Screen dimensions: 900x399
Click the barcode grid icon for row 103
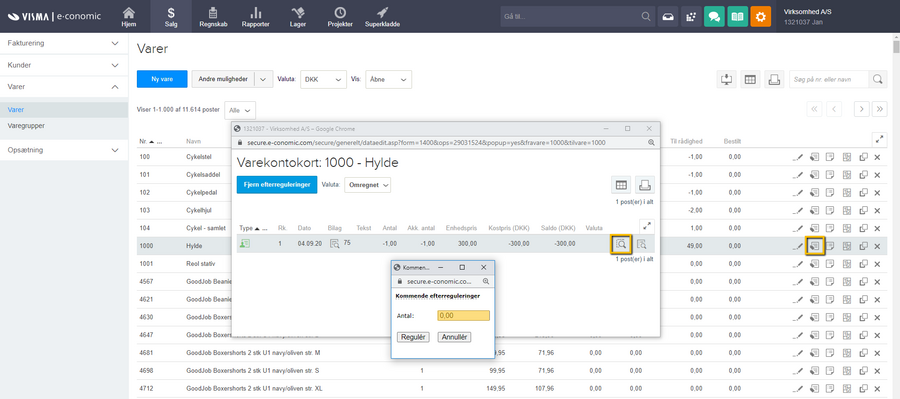point(846,211)
